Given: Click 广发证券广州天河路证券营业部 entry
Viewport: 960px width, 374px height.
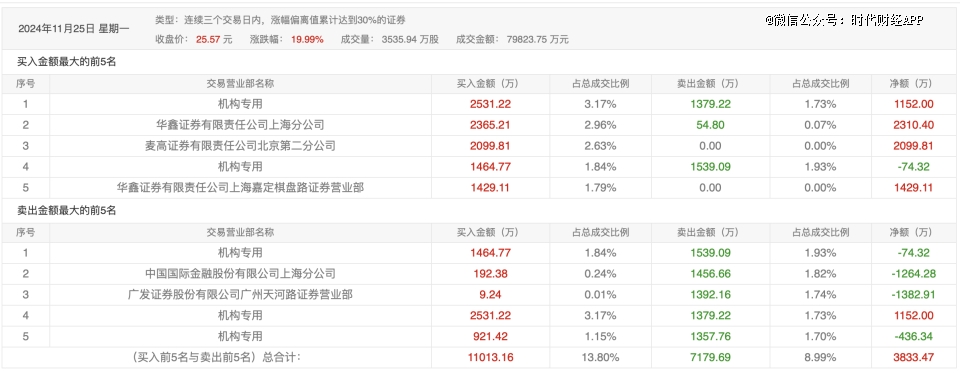Looking at the screenshot, I should coord(240,294).
